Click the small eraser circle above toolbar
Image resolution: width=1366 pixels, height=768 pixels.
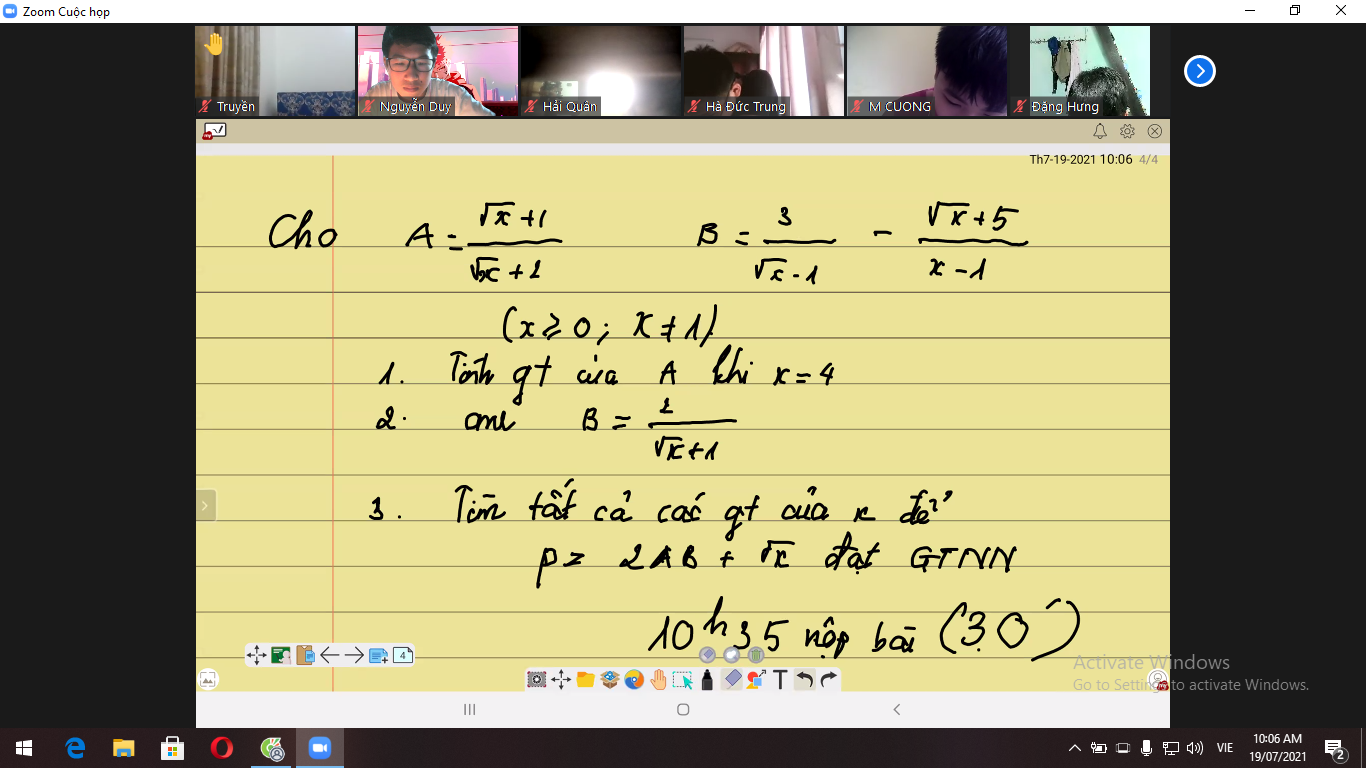pos(707,655)
